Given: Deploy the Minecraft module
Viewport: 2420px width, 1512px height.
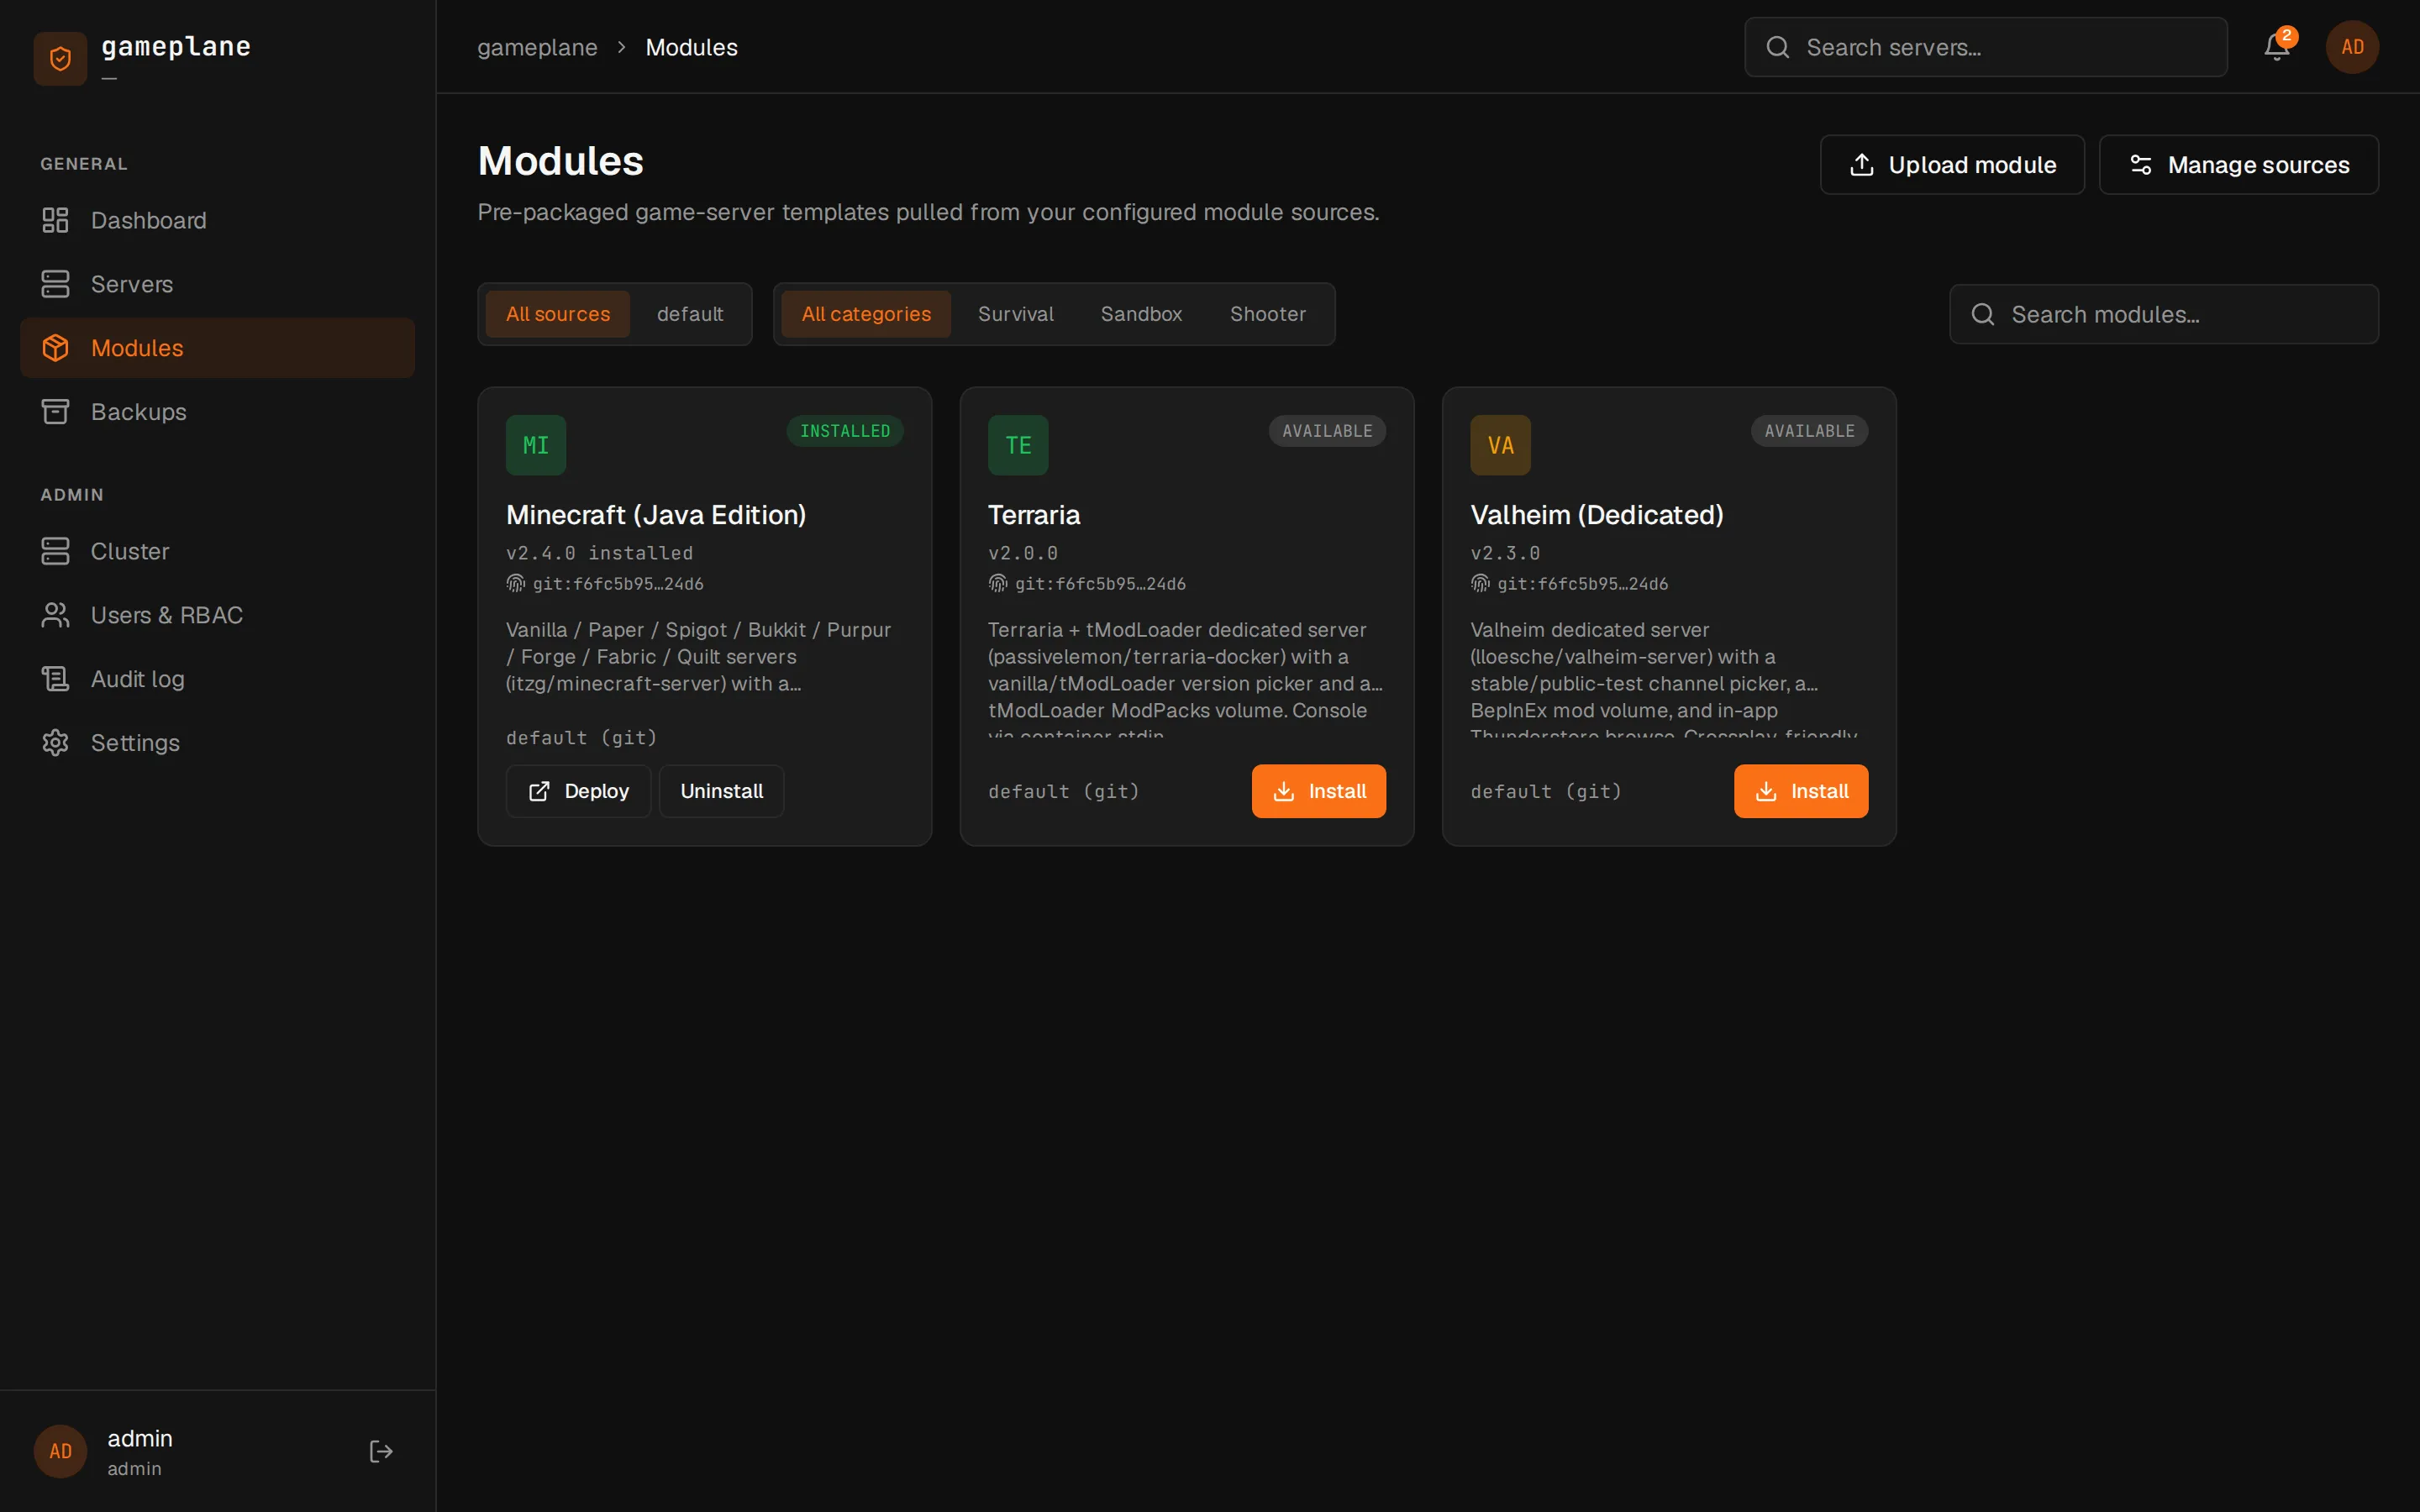Looking at the screenshot, I should (578, 791).
